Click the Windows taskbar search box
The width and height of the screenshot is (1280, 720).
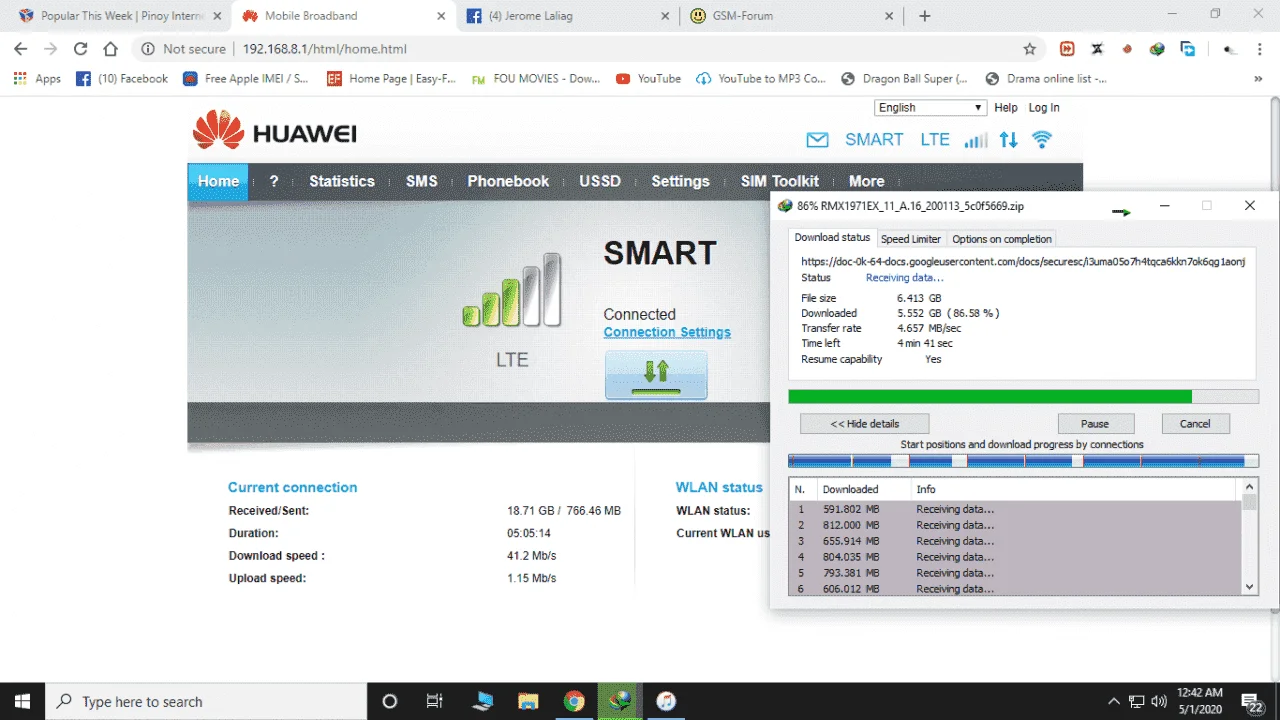pyautogui.click(x=206, y=701)
